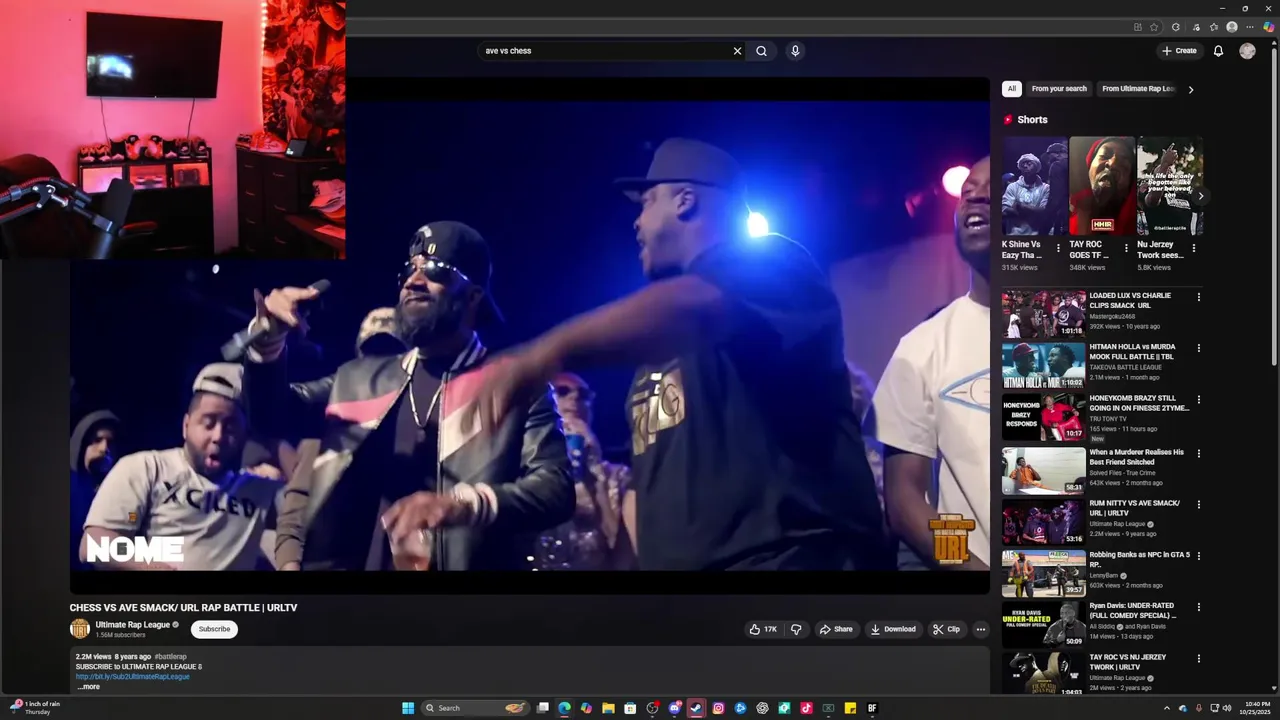Click the Windows taskbar Search box
Image resolution: width=1280 pixels, height=720 pixels.
tap(475, 708)
